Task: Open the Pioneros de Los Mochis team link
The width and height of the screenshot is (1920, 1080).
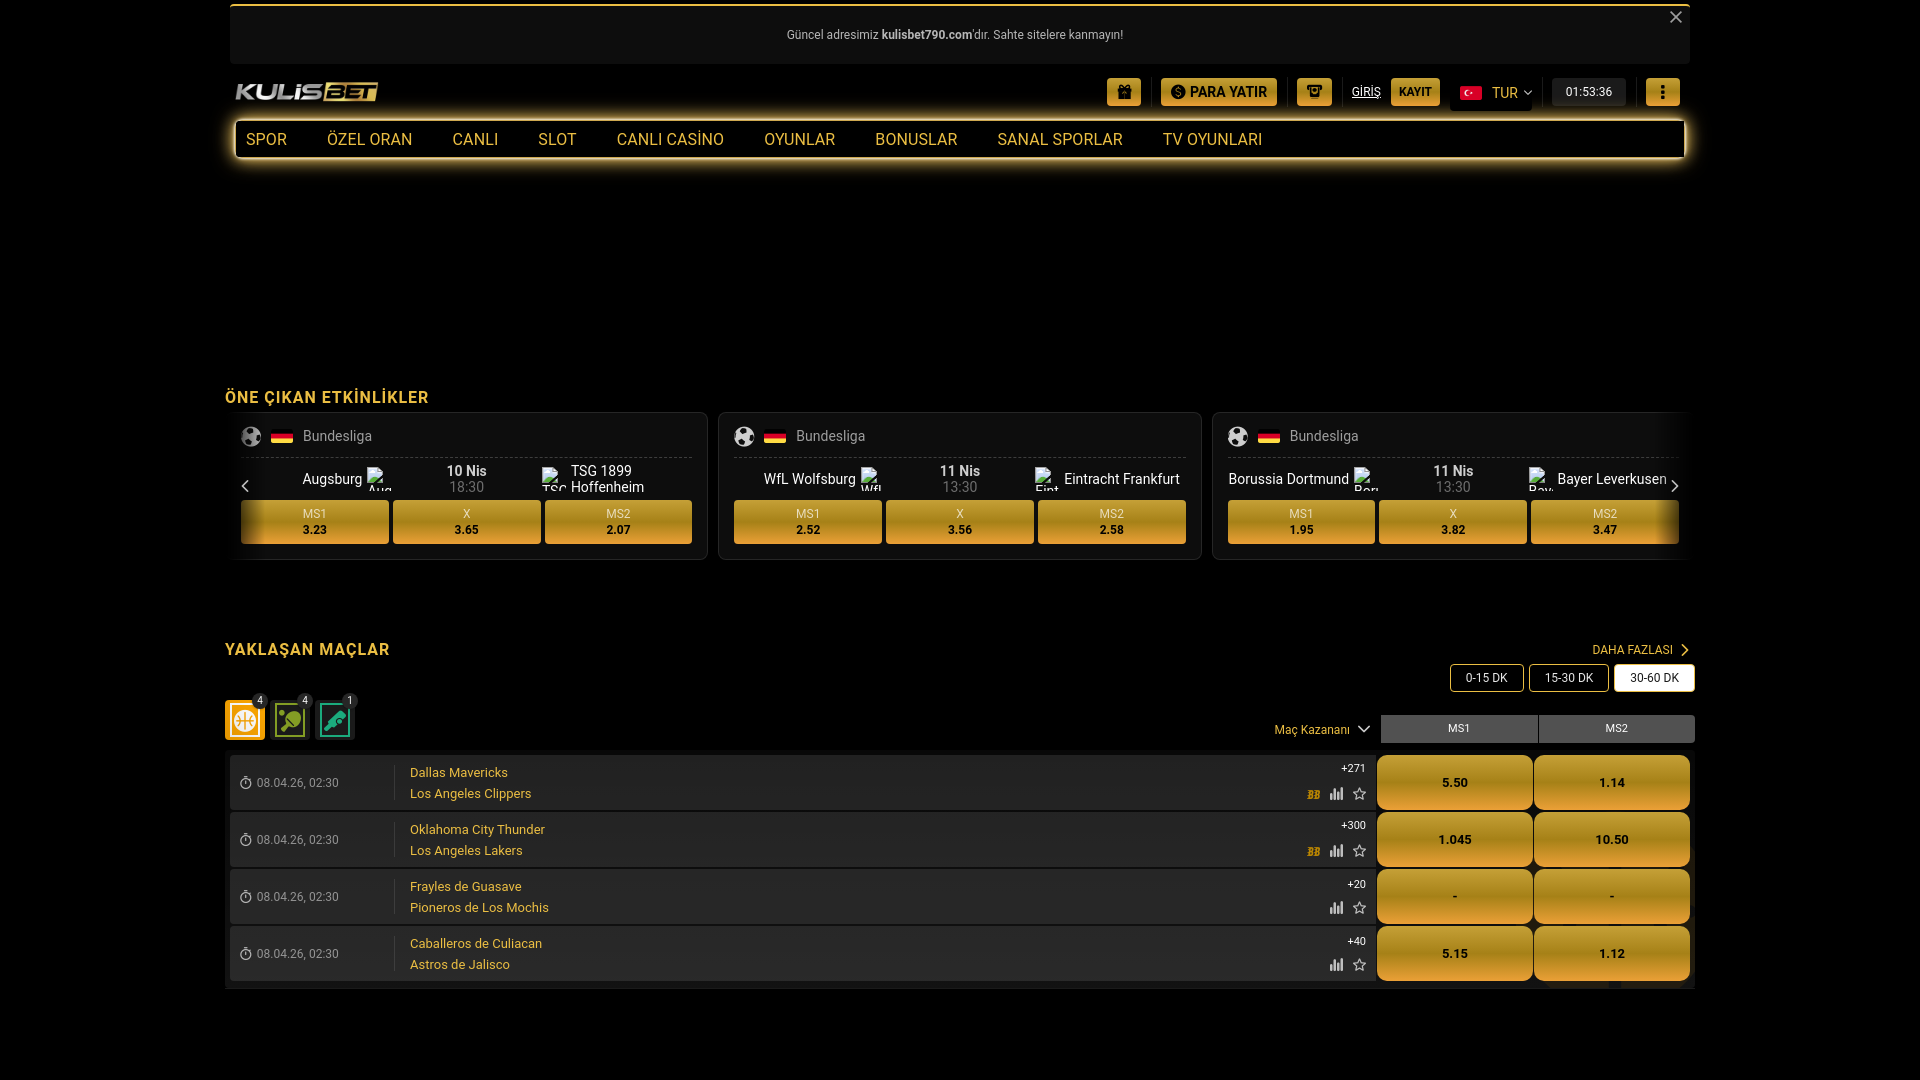Action: click(x=479, y=908)
